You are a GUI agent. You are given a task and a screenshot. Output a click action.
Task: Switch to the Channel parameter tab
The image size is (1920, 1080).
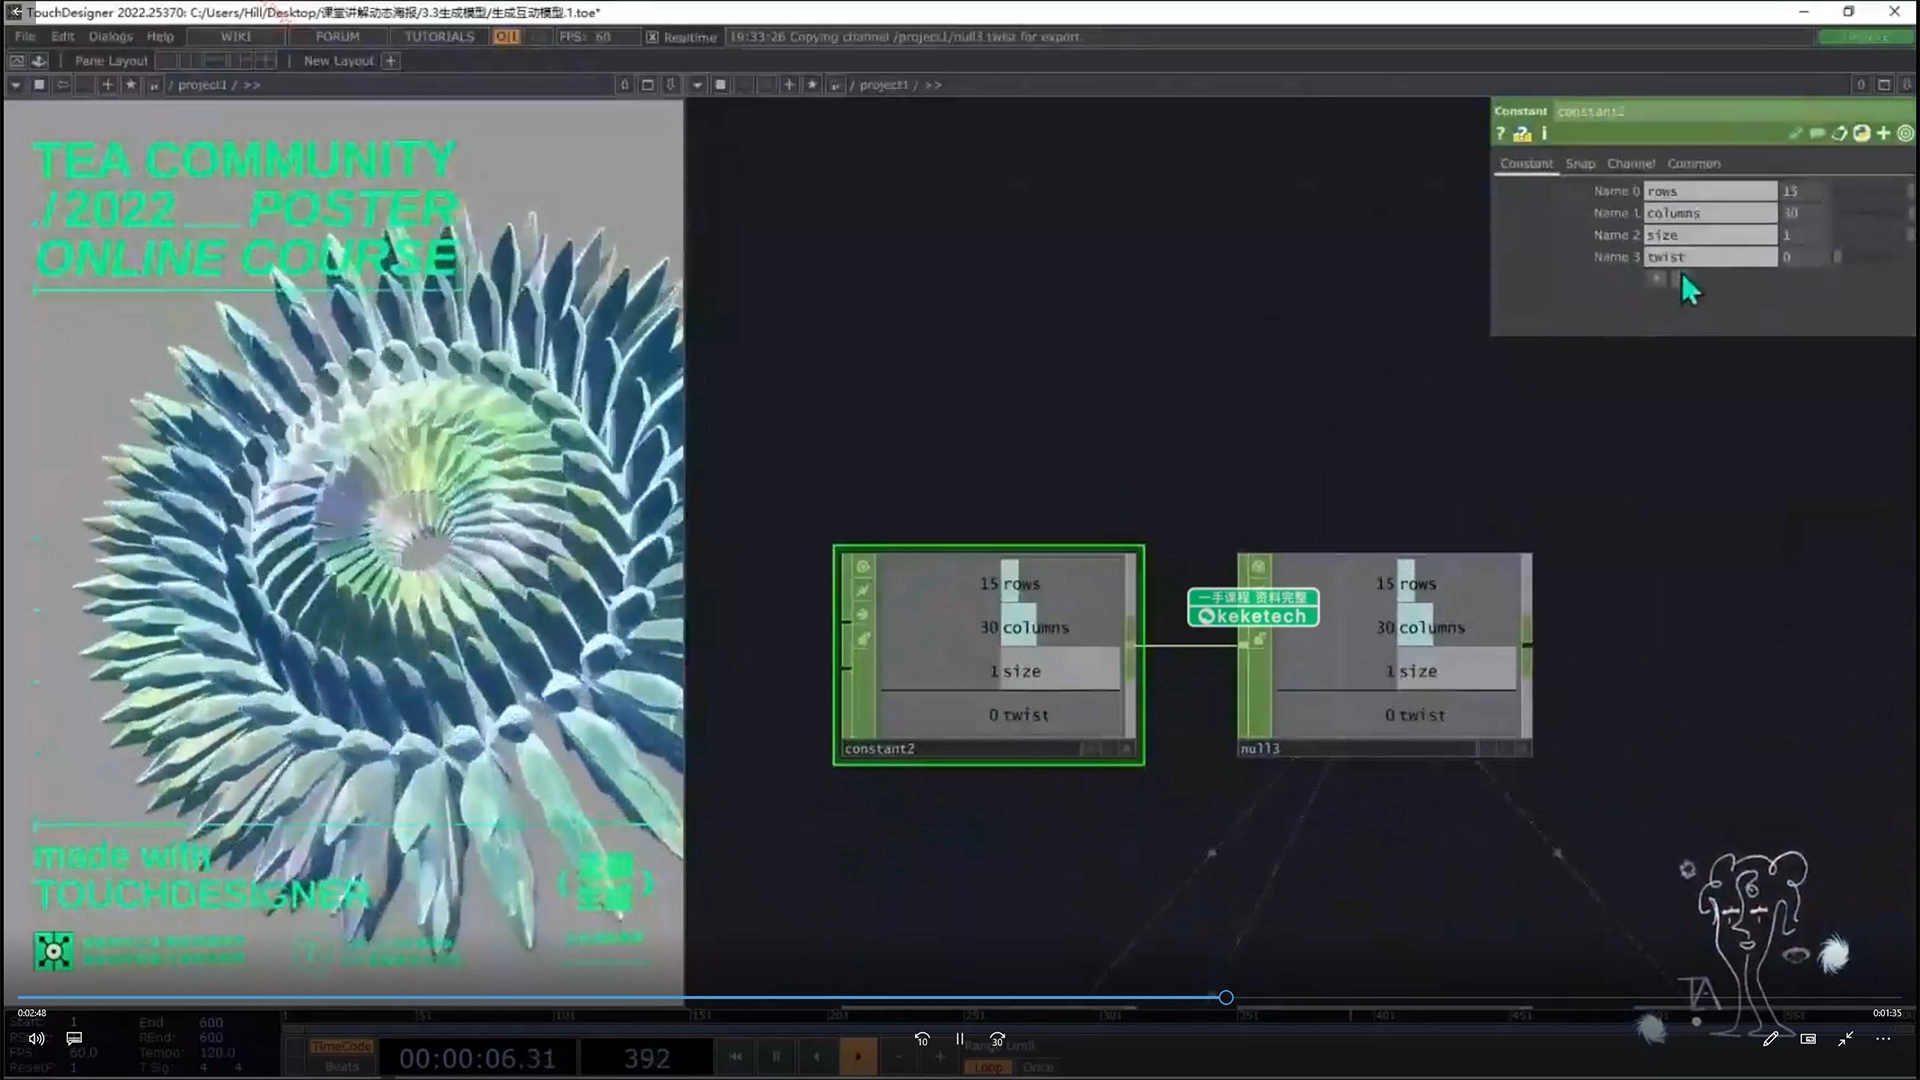1630,163
